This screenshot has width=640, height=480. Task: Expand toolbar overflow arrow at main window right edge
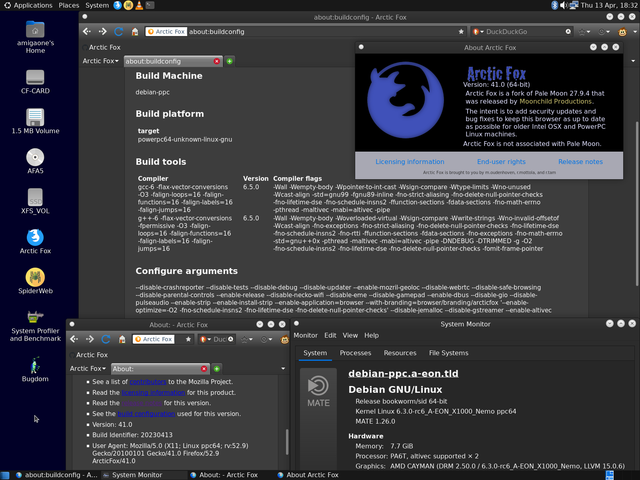(x=635, y=31)
